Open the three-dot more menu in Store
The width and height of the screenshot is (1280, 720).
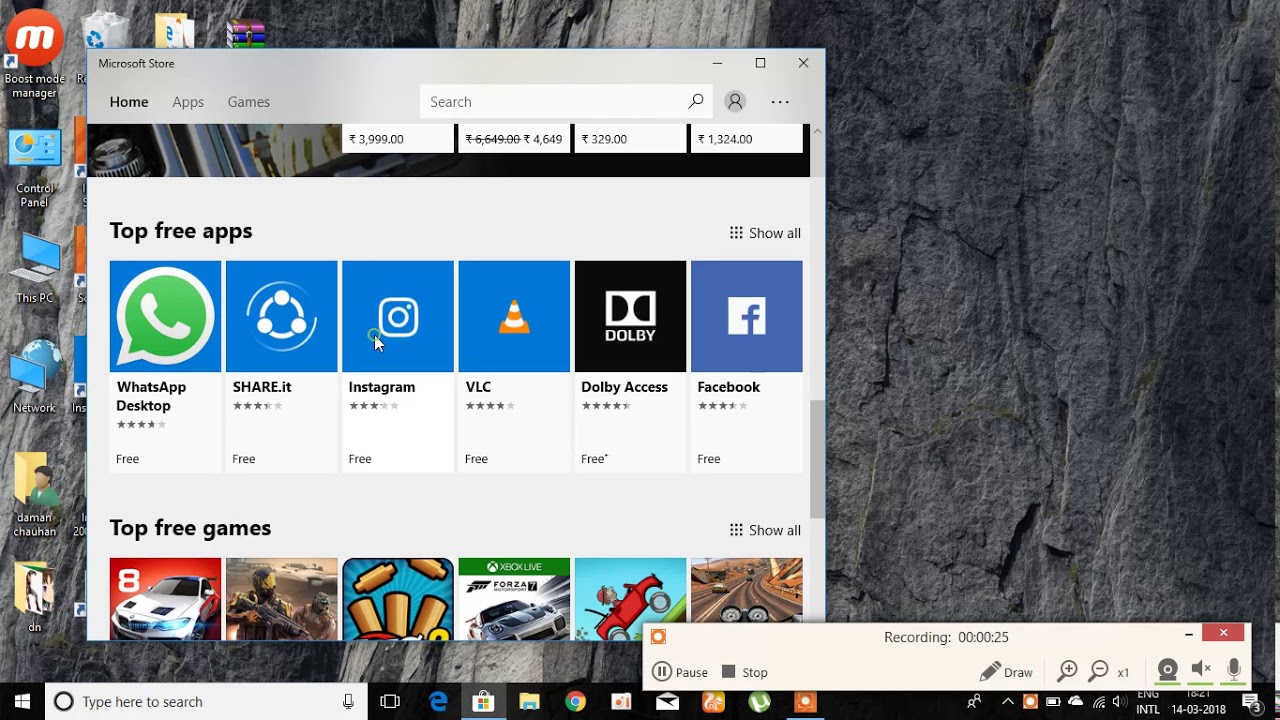click(780, 101)
